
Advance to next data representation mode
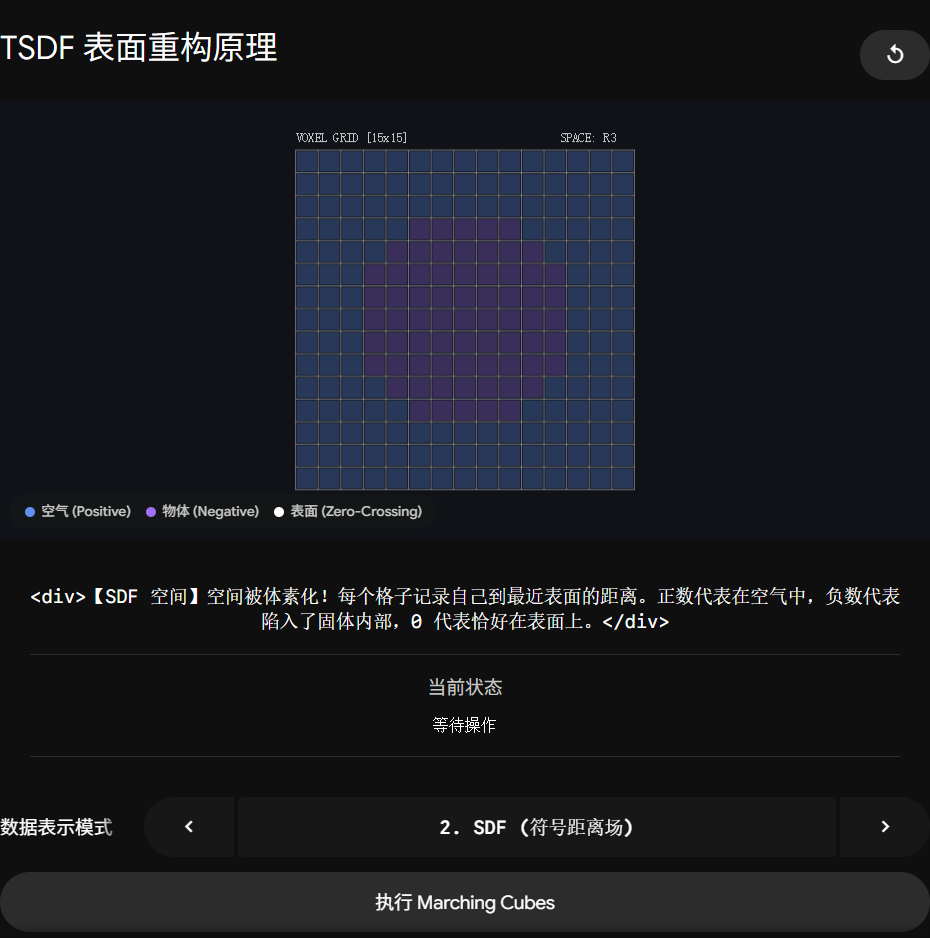click(885, 827)
